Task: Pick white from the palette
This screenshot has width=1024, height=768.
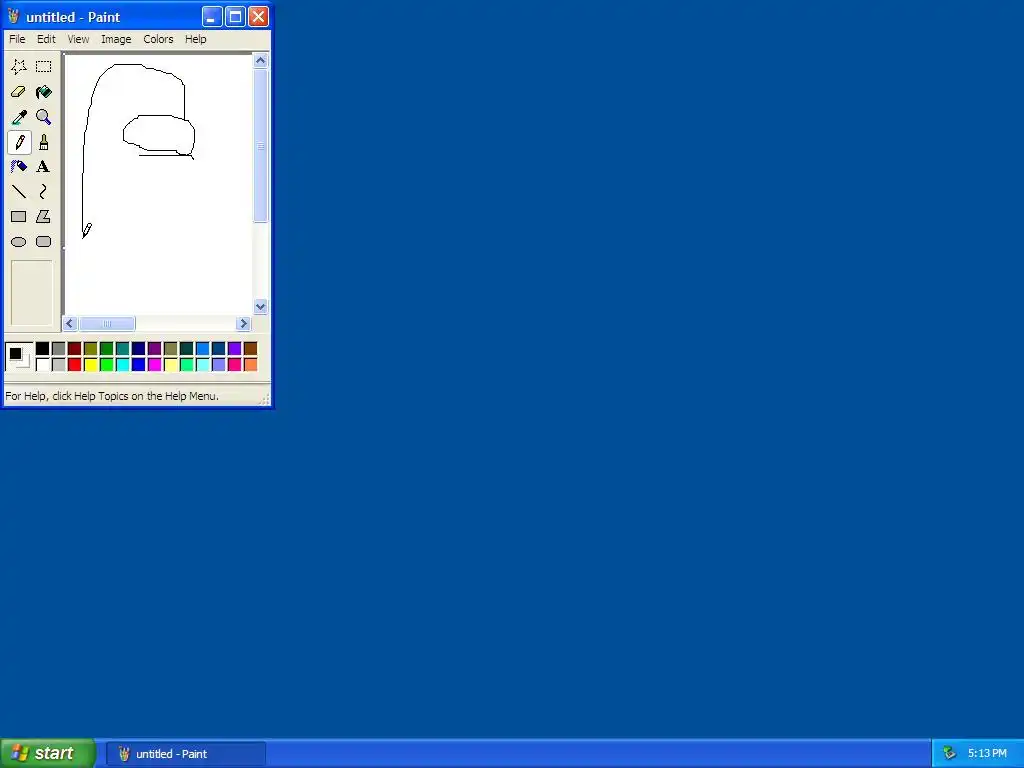Action: point(42,364)
